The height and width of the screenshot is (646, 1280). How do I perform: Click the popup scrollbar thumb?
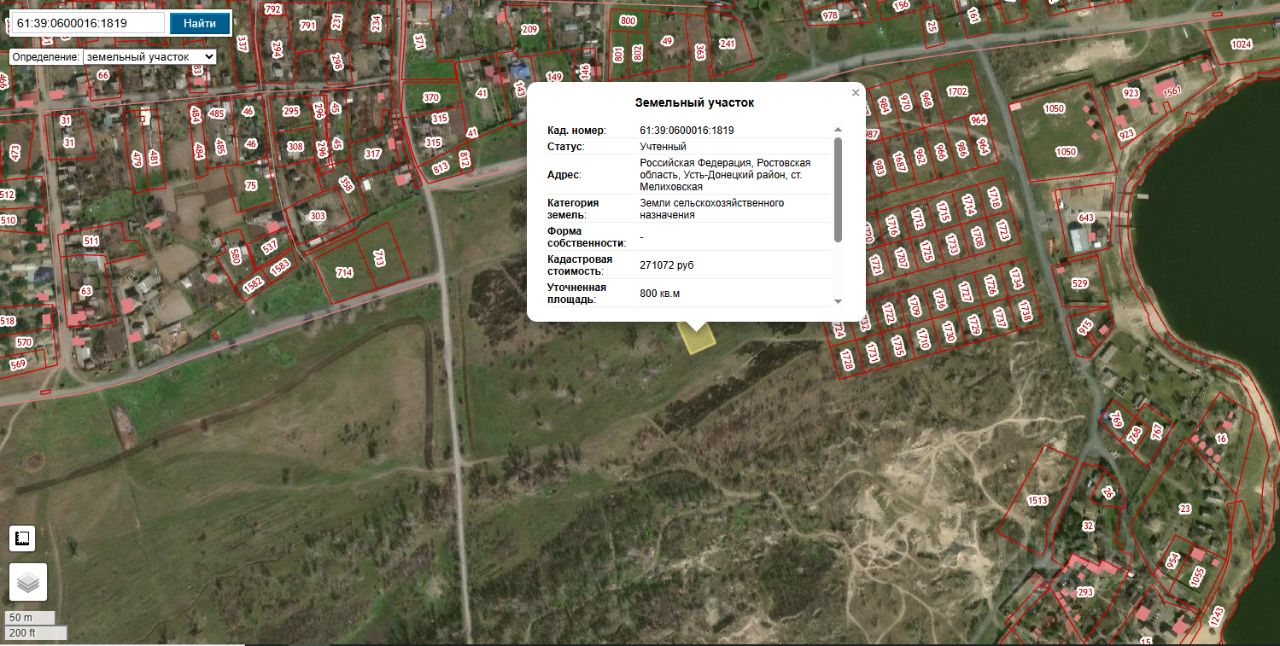pos(838,189)
